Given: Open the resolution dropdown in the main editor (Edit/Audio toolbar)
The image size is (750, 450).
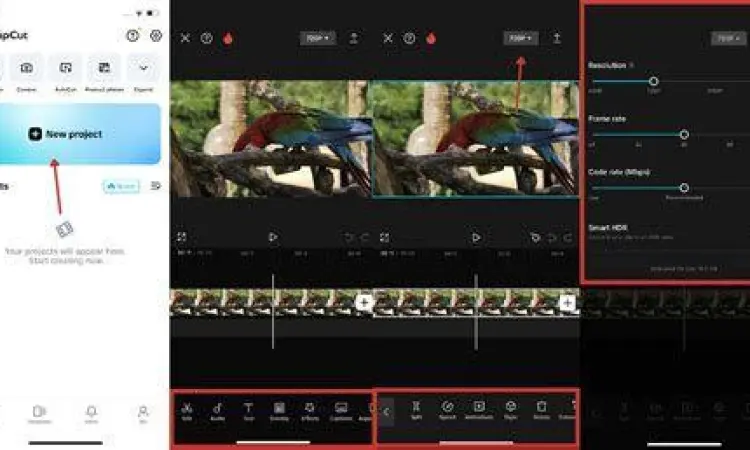Looking at the screenshot, I should [318, 38].
